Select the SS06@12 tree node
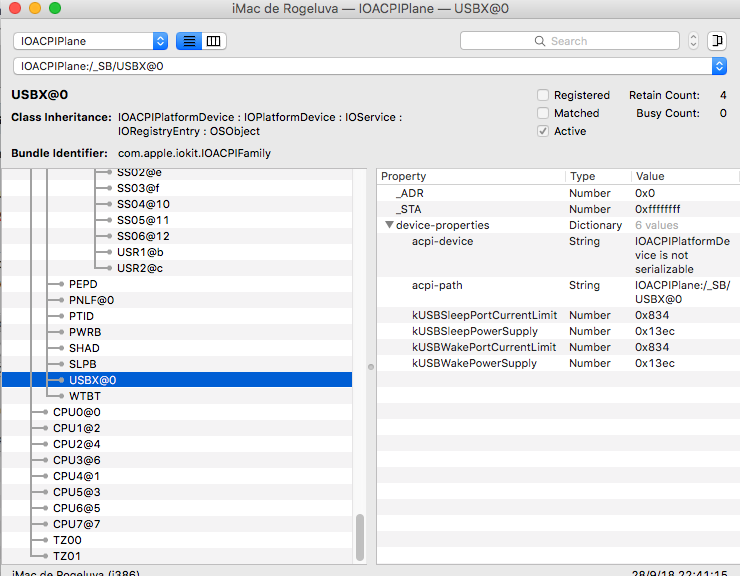This screenshot has height=576, width=740. tap(143, 237)
